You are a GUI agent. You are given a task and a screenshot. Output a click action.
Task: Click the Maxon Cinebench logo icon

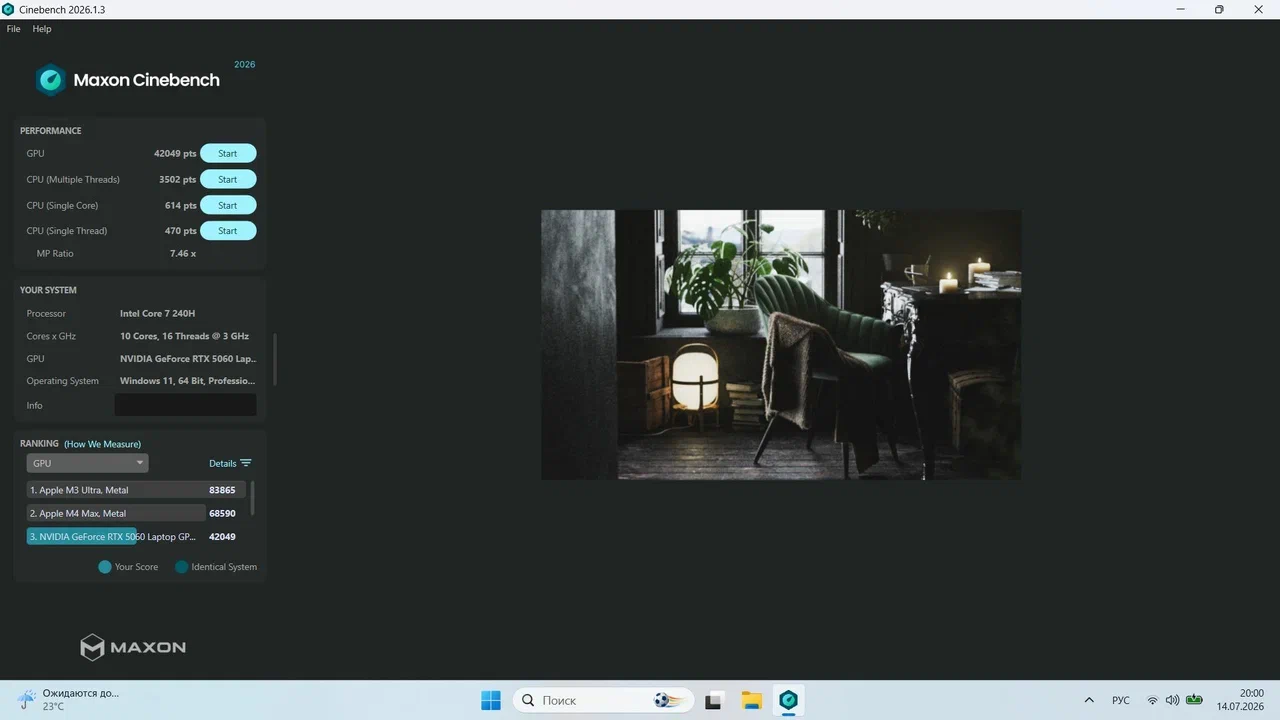click(x=51, y=80)
